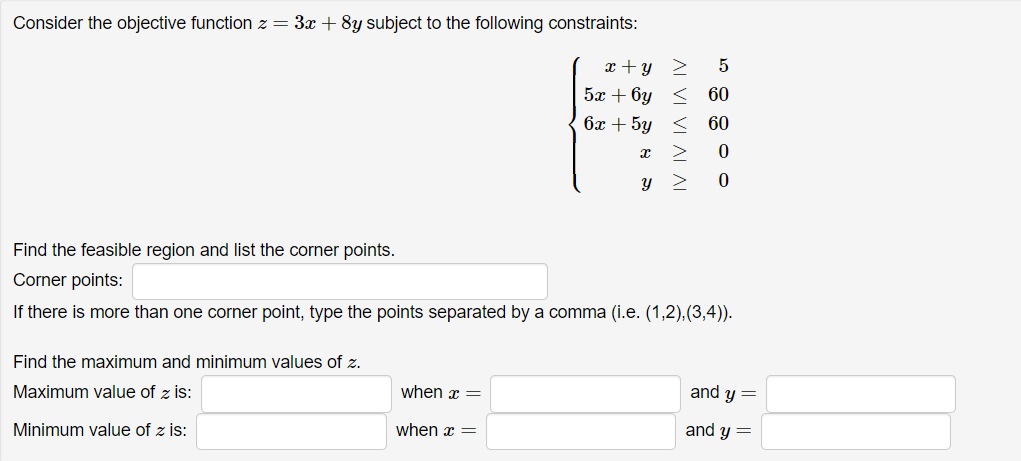The width and height of the screenshot is (1021, 461).
Task: Click the curly brace beside the constraints
Action: click(574, 124)
